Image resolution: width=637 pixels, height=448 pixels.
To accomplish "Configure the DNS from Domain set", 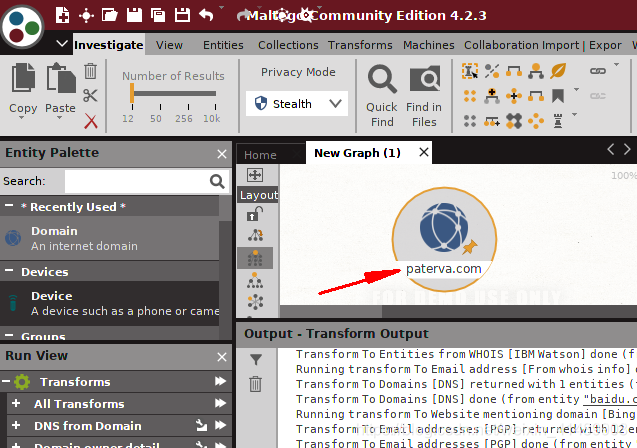I will [x=202, y=425].
